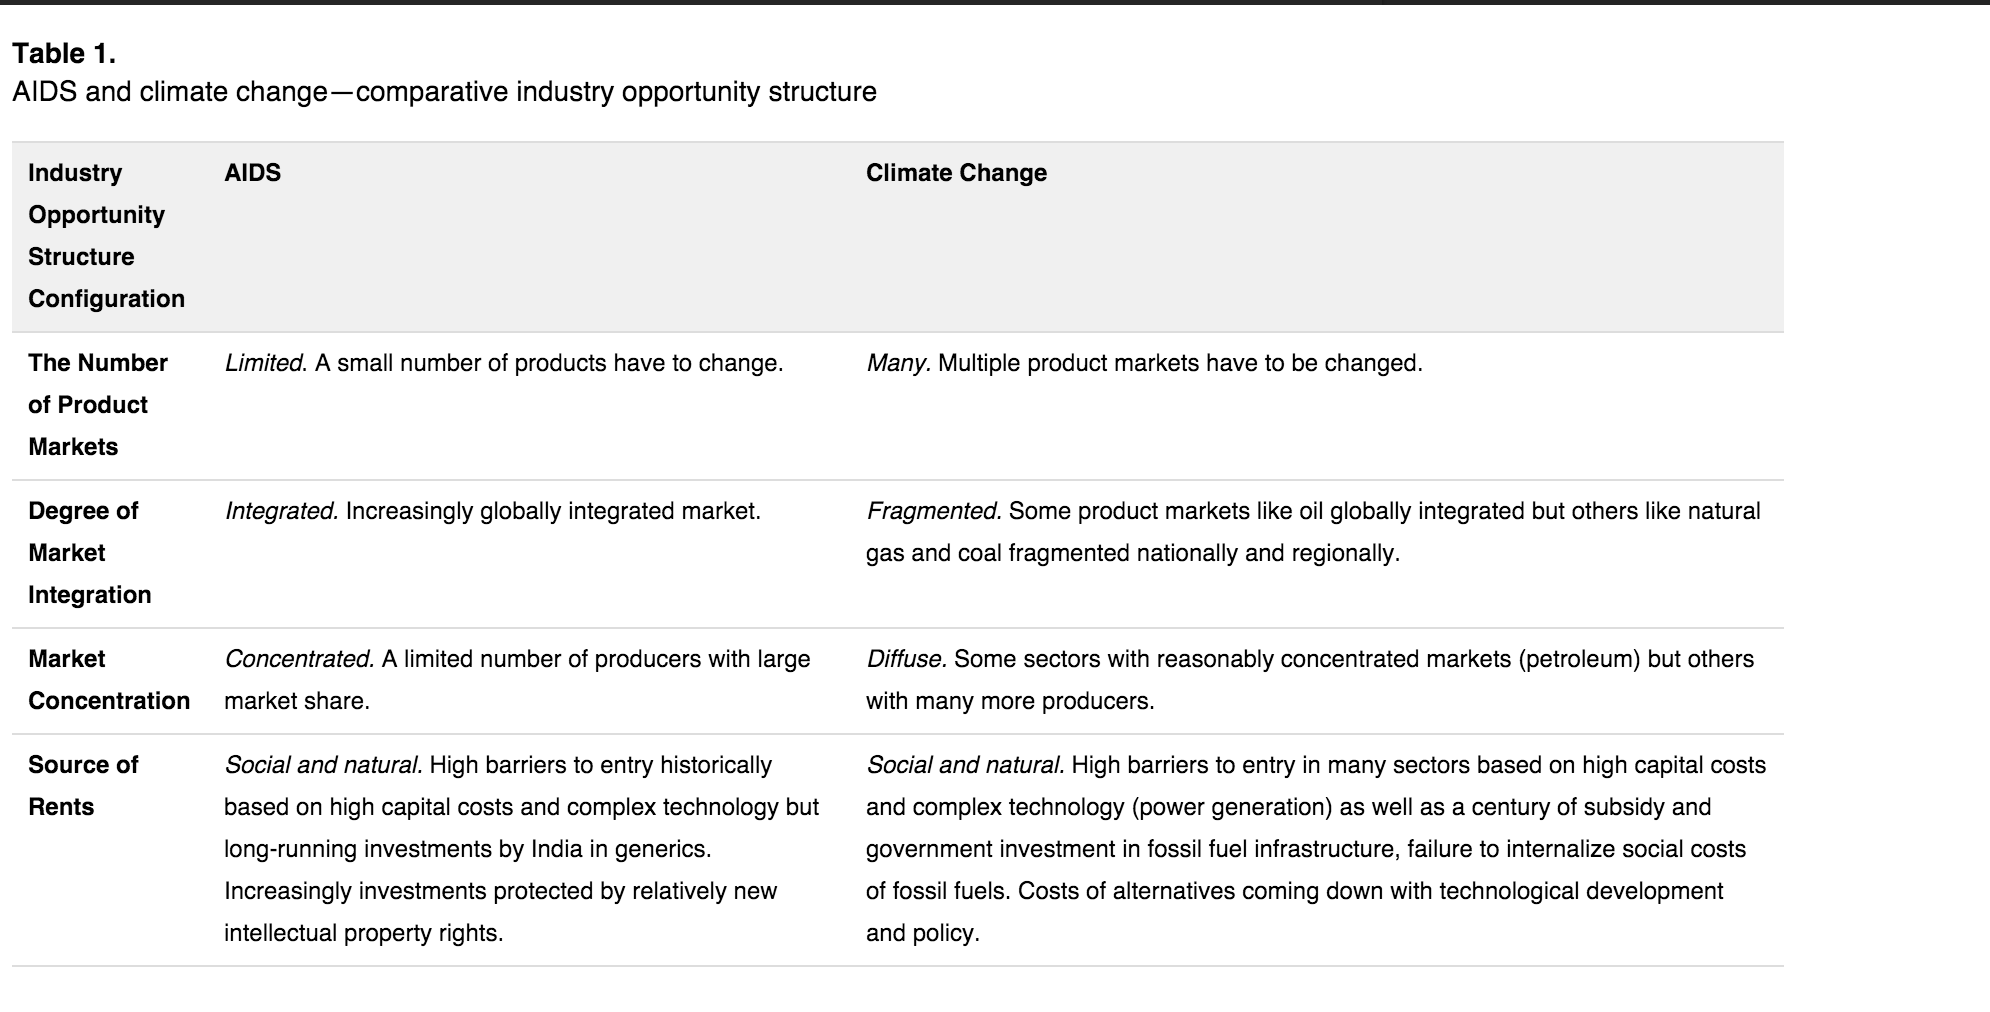Click 'Industry Opportunity Structure Configuration' header cell
This screenshot has height=1012, width=1990.
click(x=106, y=236)
